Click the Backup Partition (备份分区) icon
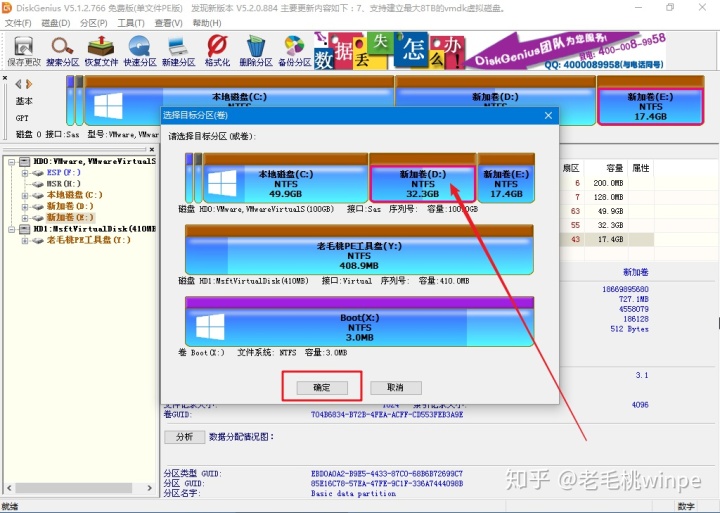 (294, 51)
